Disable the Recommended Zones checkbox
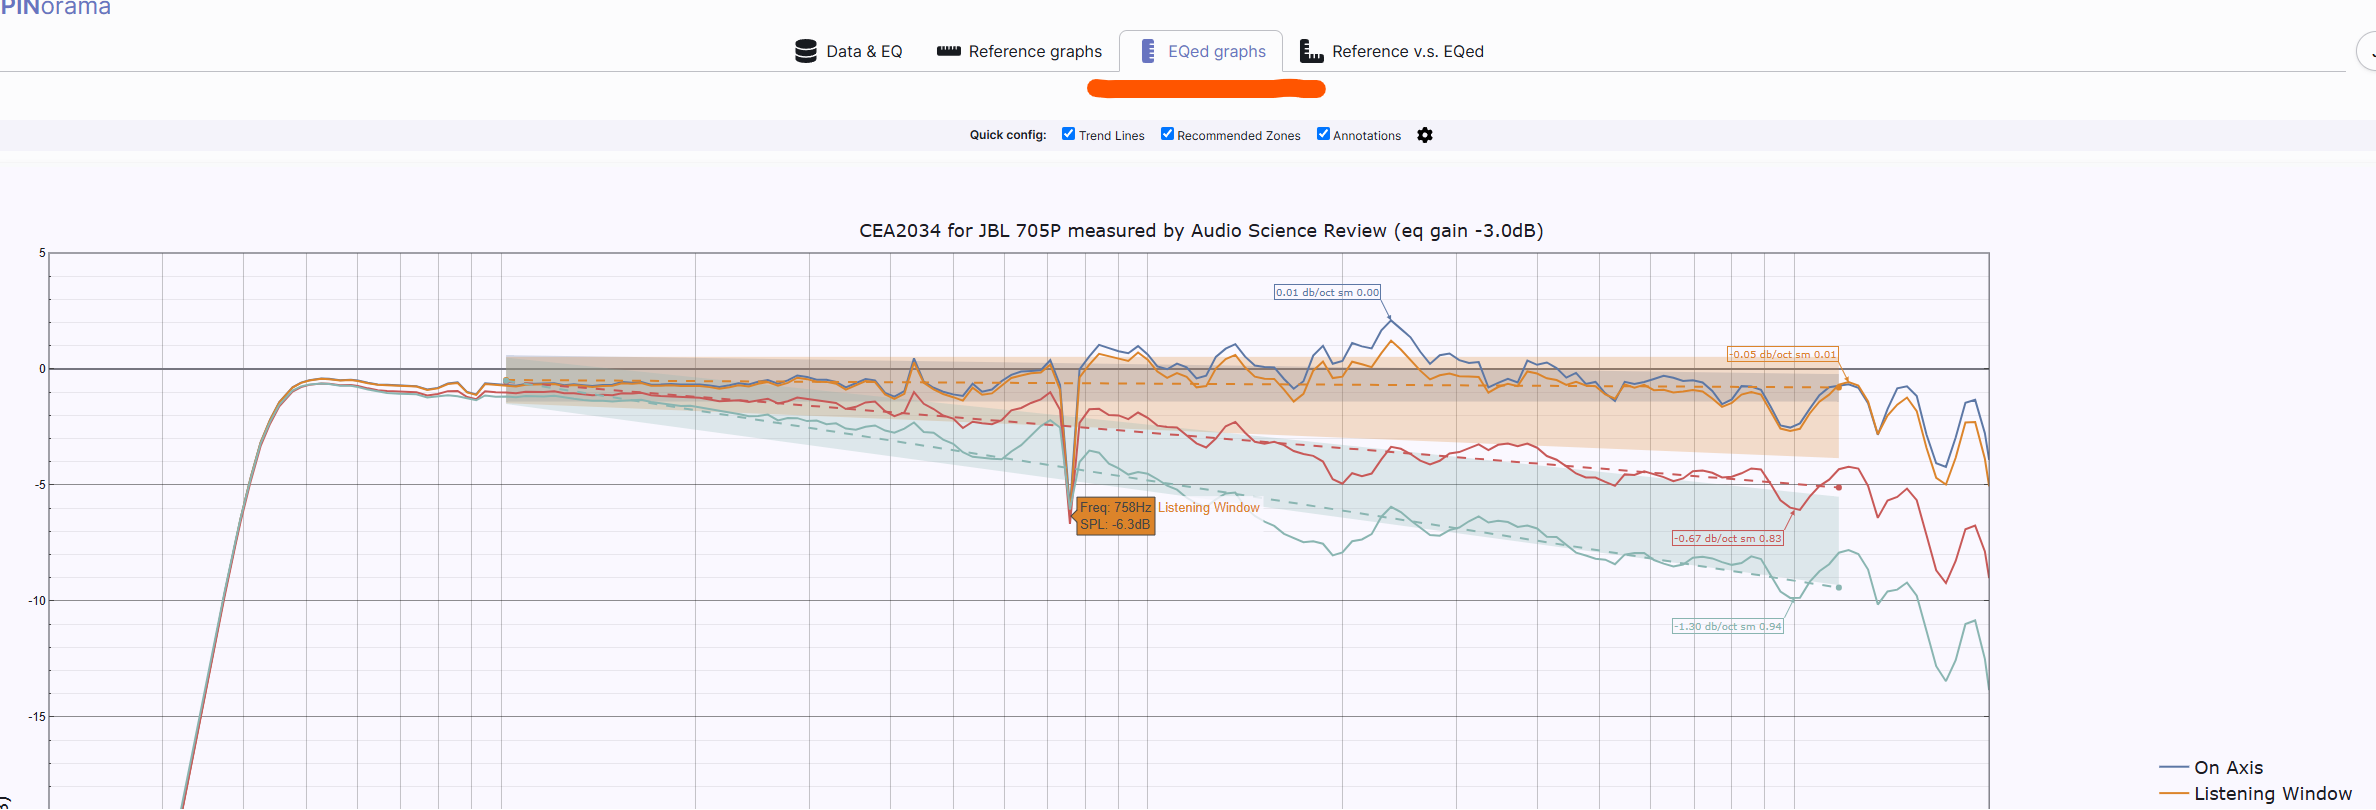Image resolution: width=2376 pixels, height=810 pixels. (1167, 134)
